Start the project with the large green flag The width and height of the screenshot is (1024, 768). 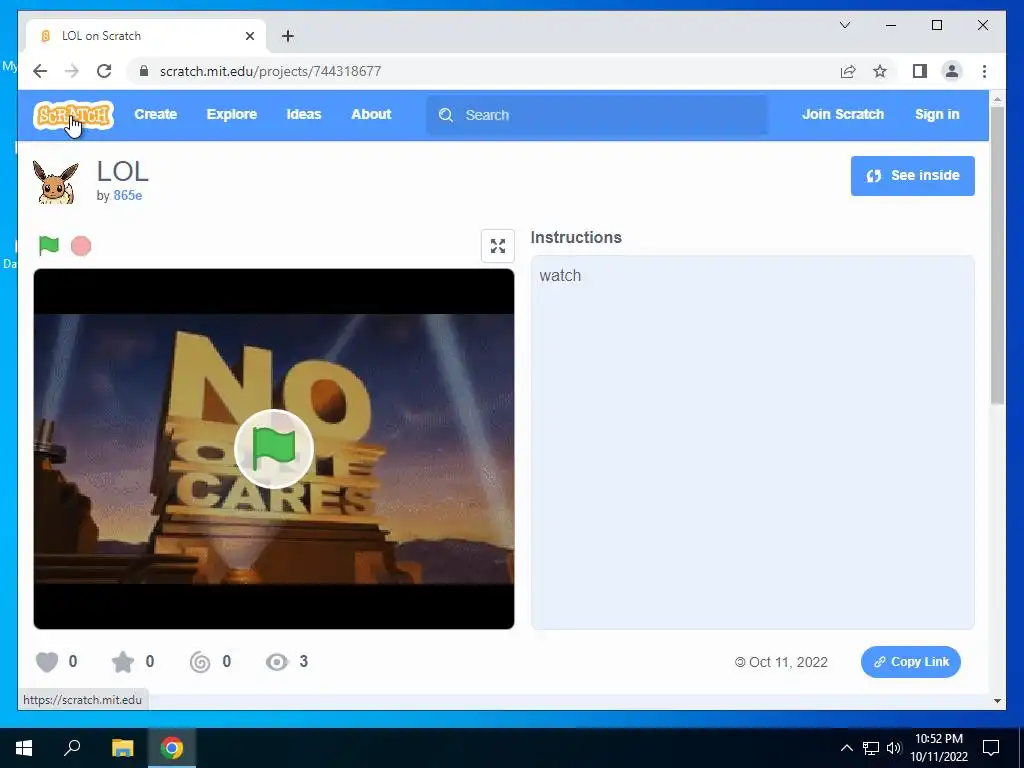tap(274, 449)
